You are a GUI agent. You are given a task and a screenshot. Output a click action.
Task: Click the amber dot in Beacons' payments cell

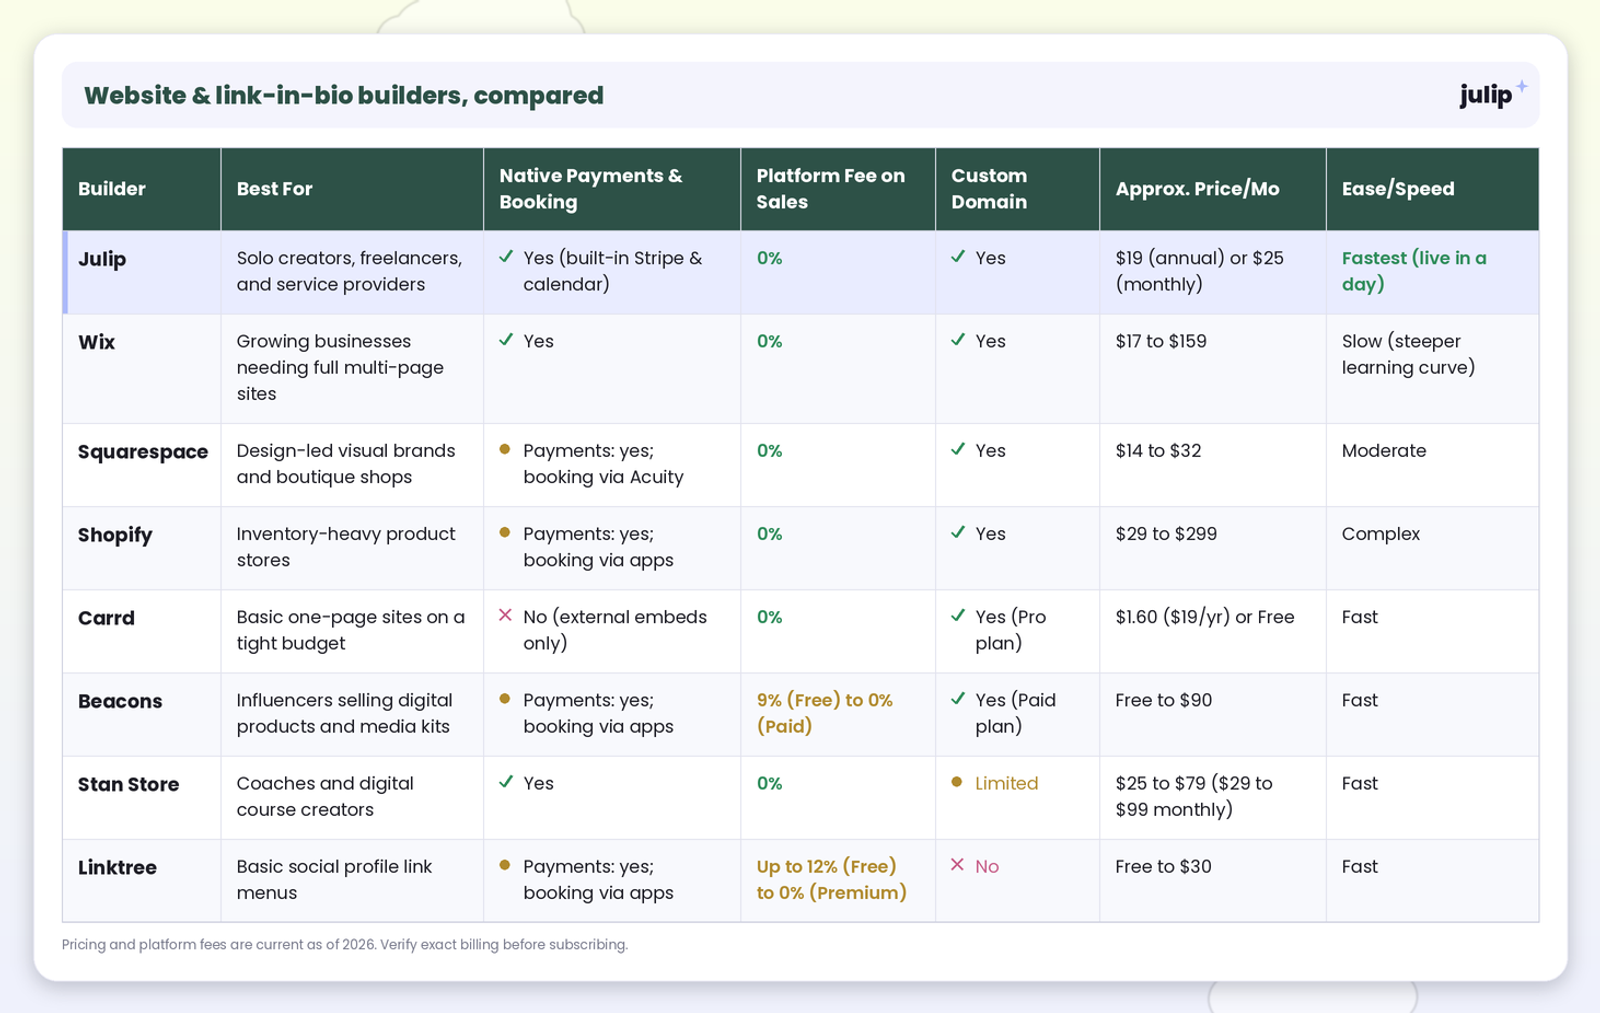pyautogui.click(x=505, y=699)
